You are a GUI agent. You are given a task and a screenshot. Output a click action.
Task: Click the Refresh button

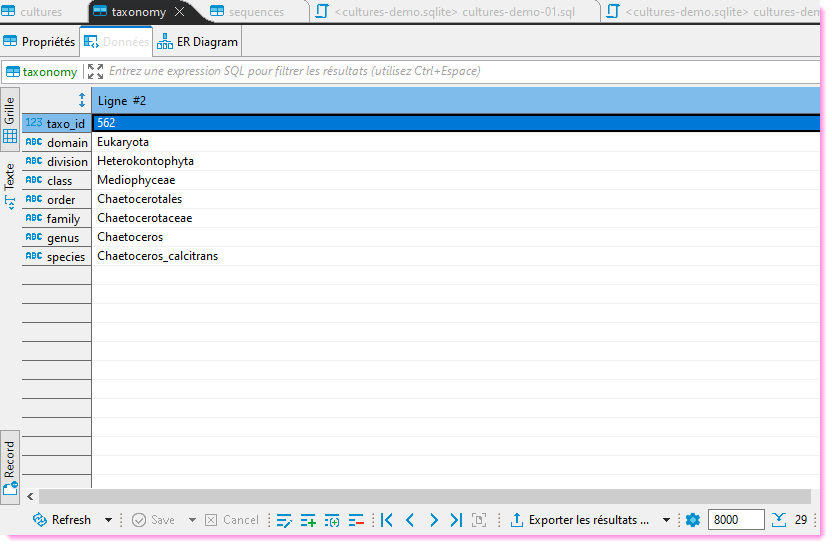(x=62, y=520)
